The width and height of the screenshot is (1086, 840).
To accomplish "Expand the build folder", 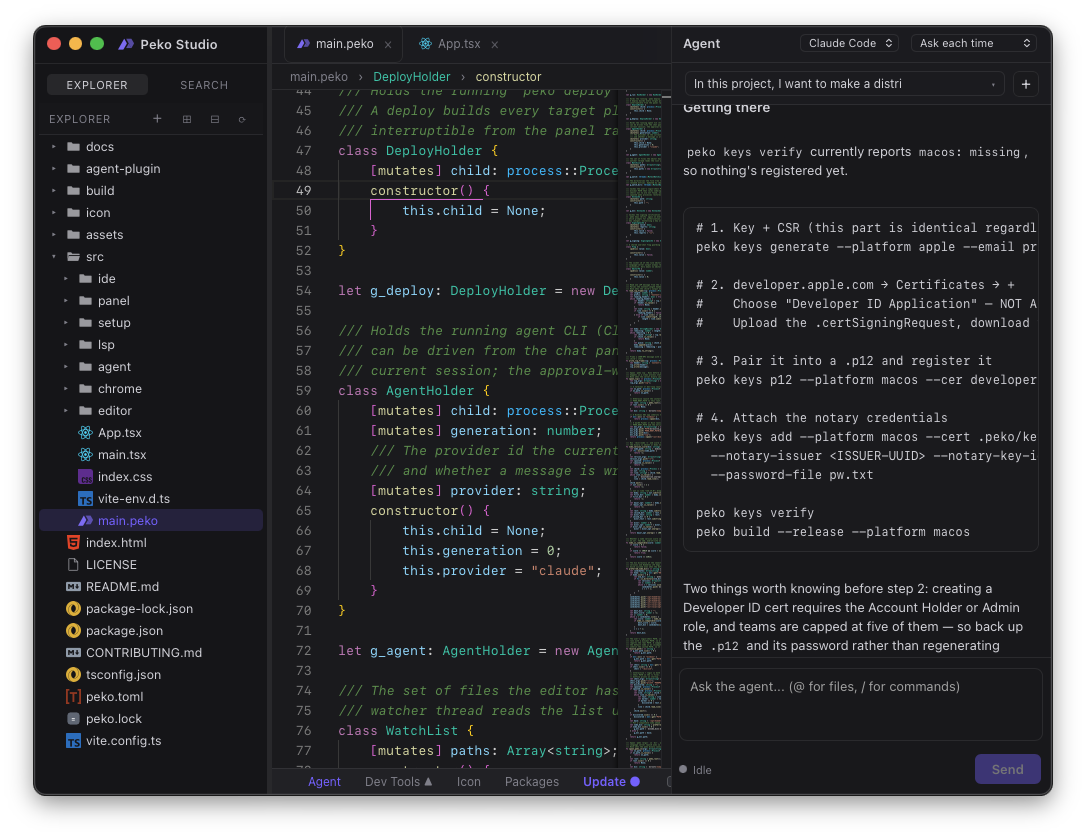I will coord(53,191).
